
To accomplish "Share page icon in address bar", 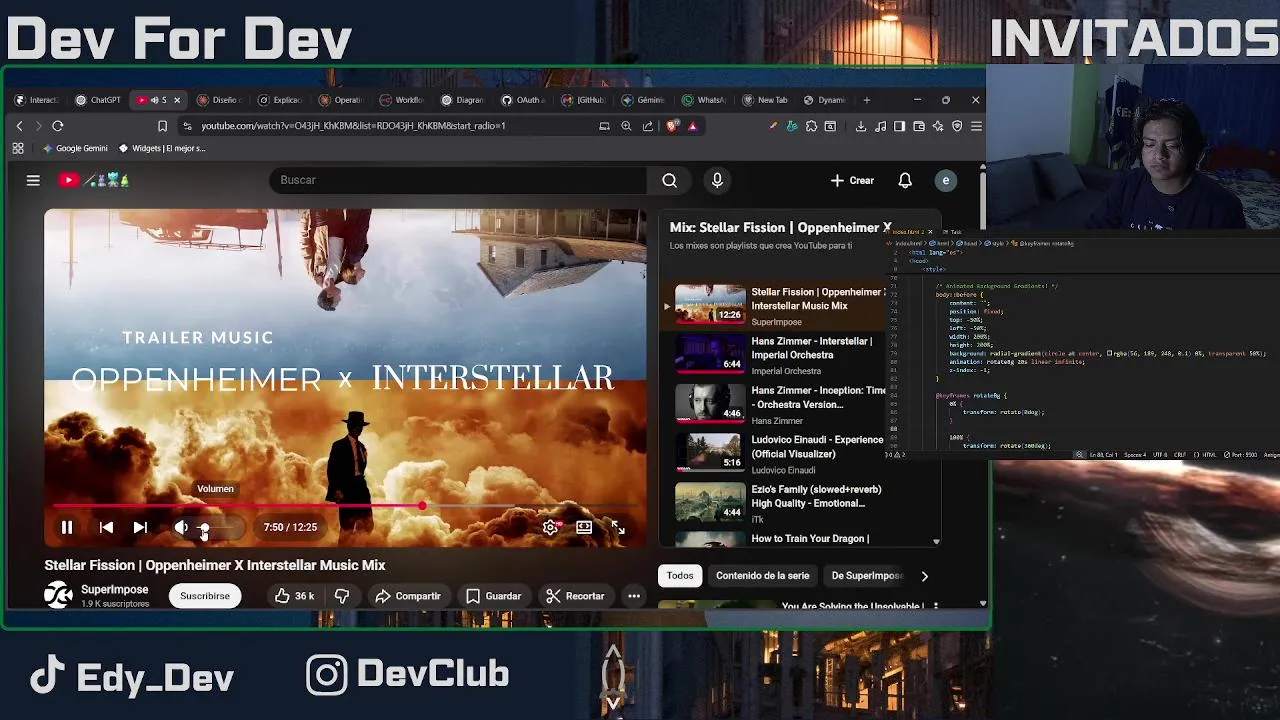I will pyautogui.click(x=648, y=126).
